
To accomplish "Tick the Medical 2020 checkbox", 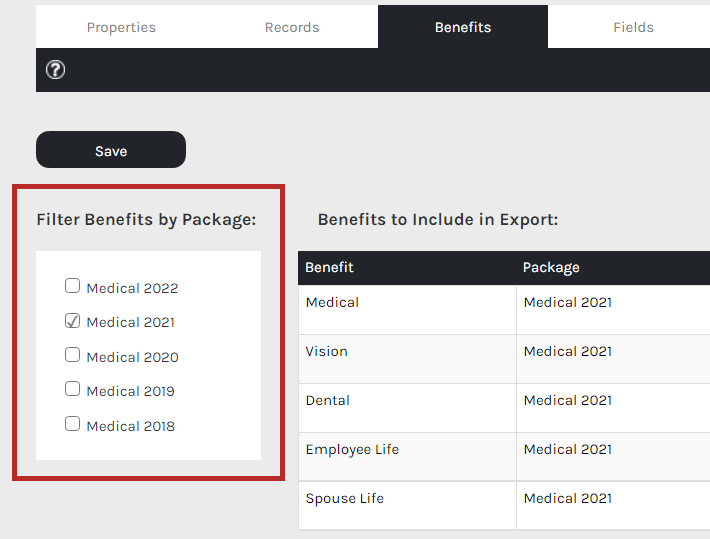I will click(72, 355).
